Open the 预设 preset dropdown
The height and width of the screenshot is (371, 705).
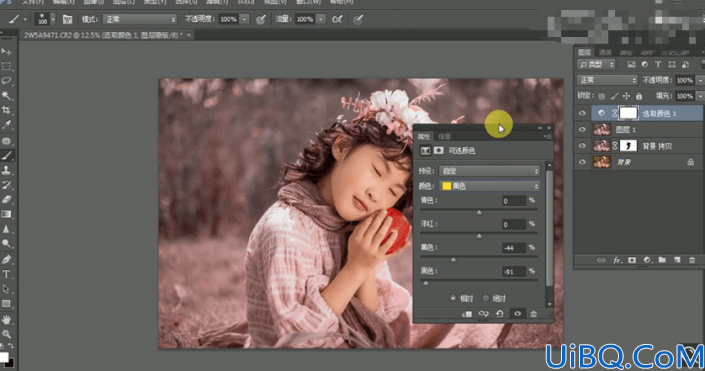[x=489, y=171]
